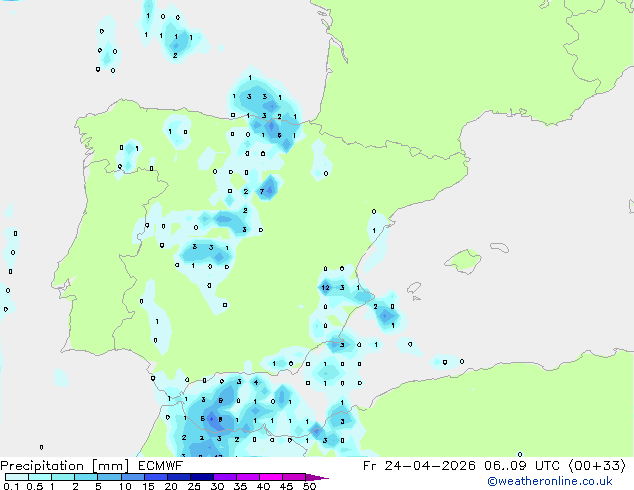Click the legend label "35"
The width and height of the screenshot is (634, 490).
(240, 486)
